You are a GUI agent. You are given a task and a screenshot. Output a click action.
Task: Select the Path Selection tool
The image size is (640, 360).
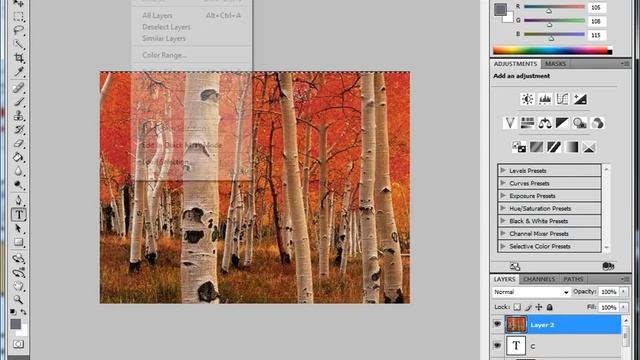click(18, 229)
